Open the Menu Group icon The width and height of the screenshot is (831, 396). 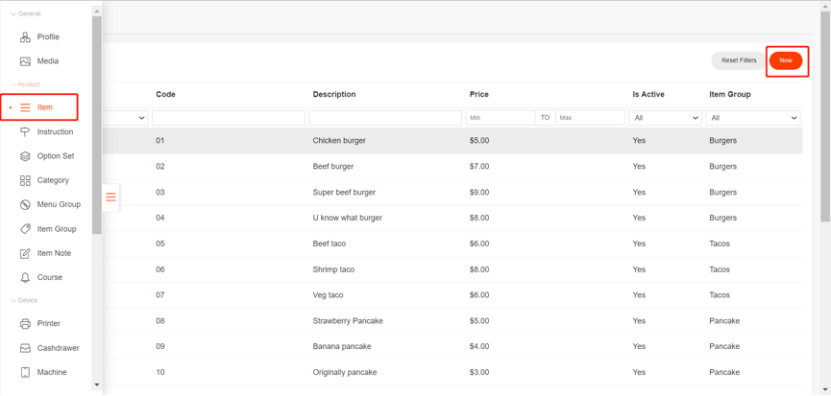pyautogui.click(x=25, y=205)
